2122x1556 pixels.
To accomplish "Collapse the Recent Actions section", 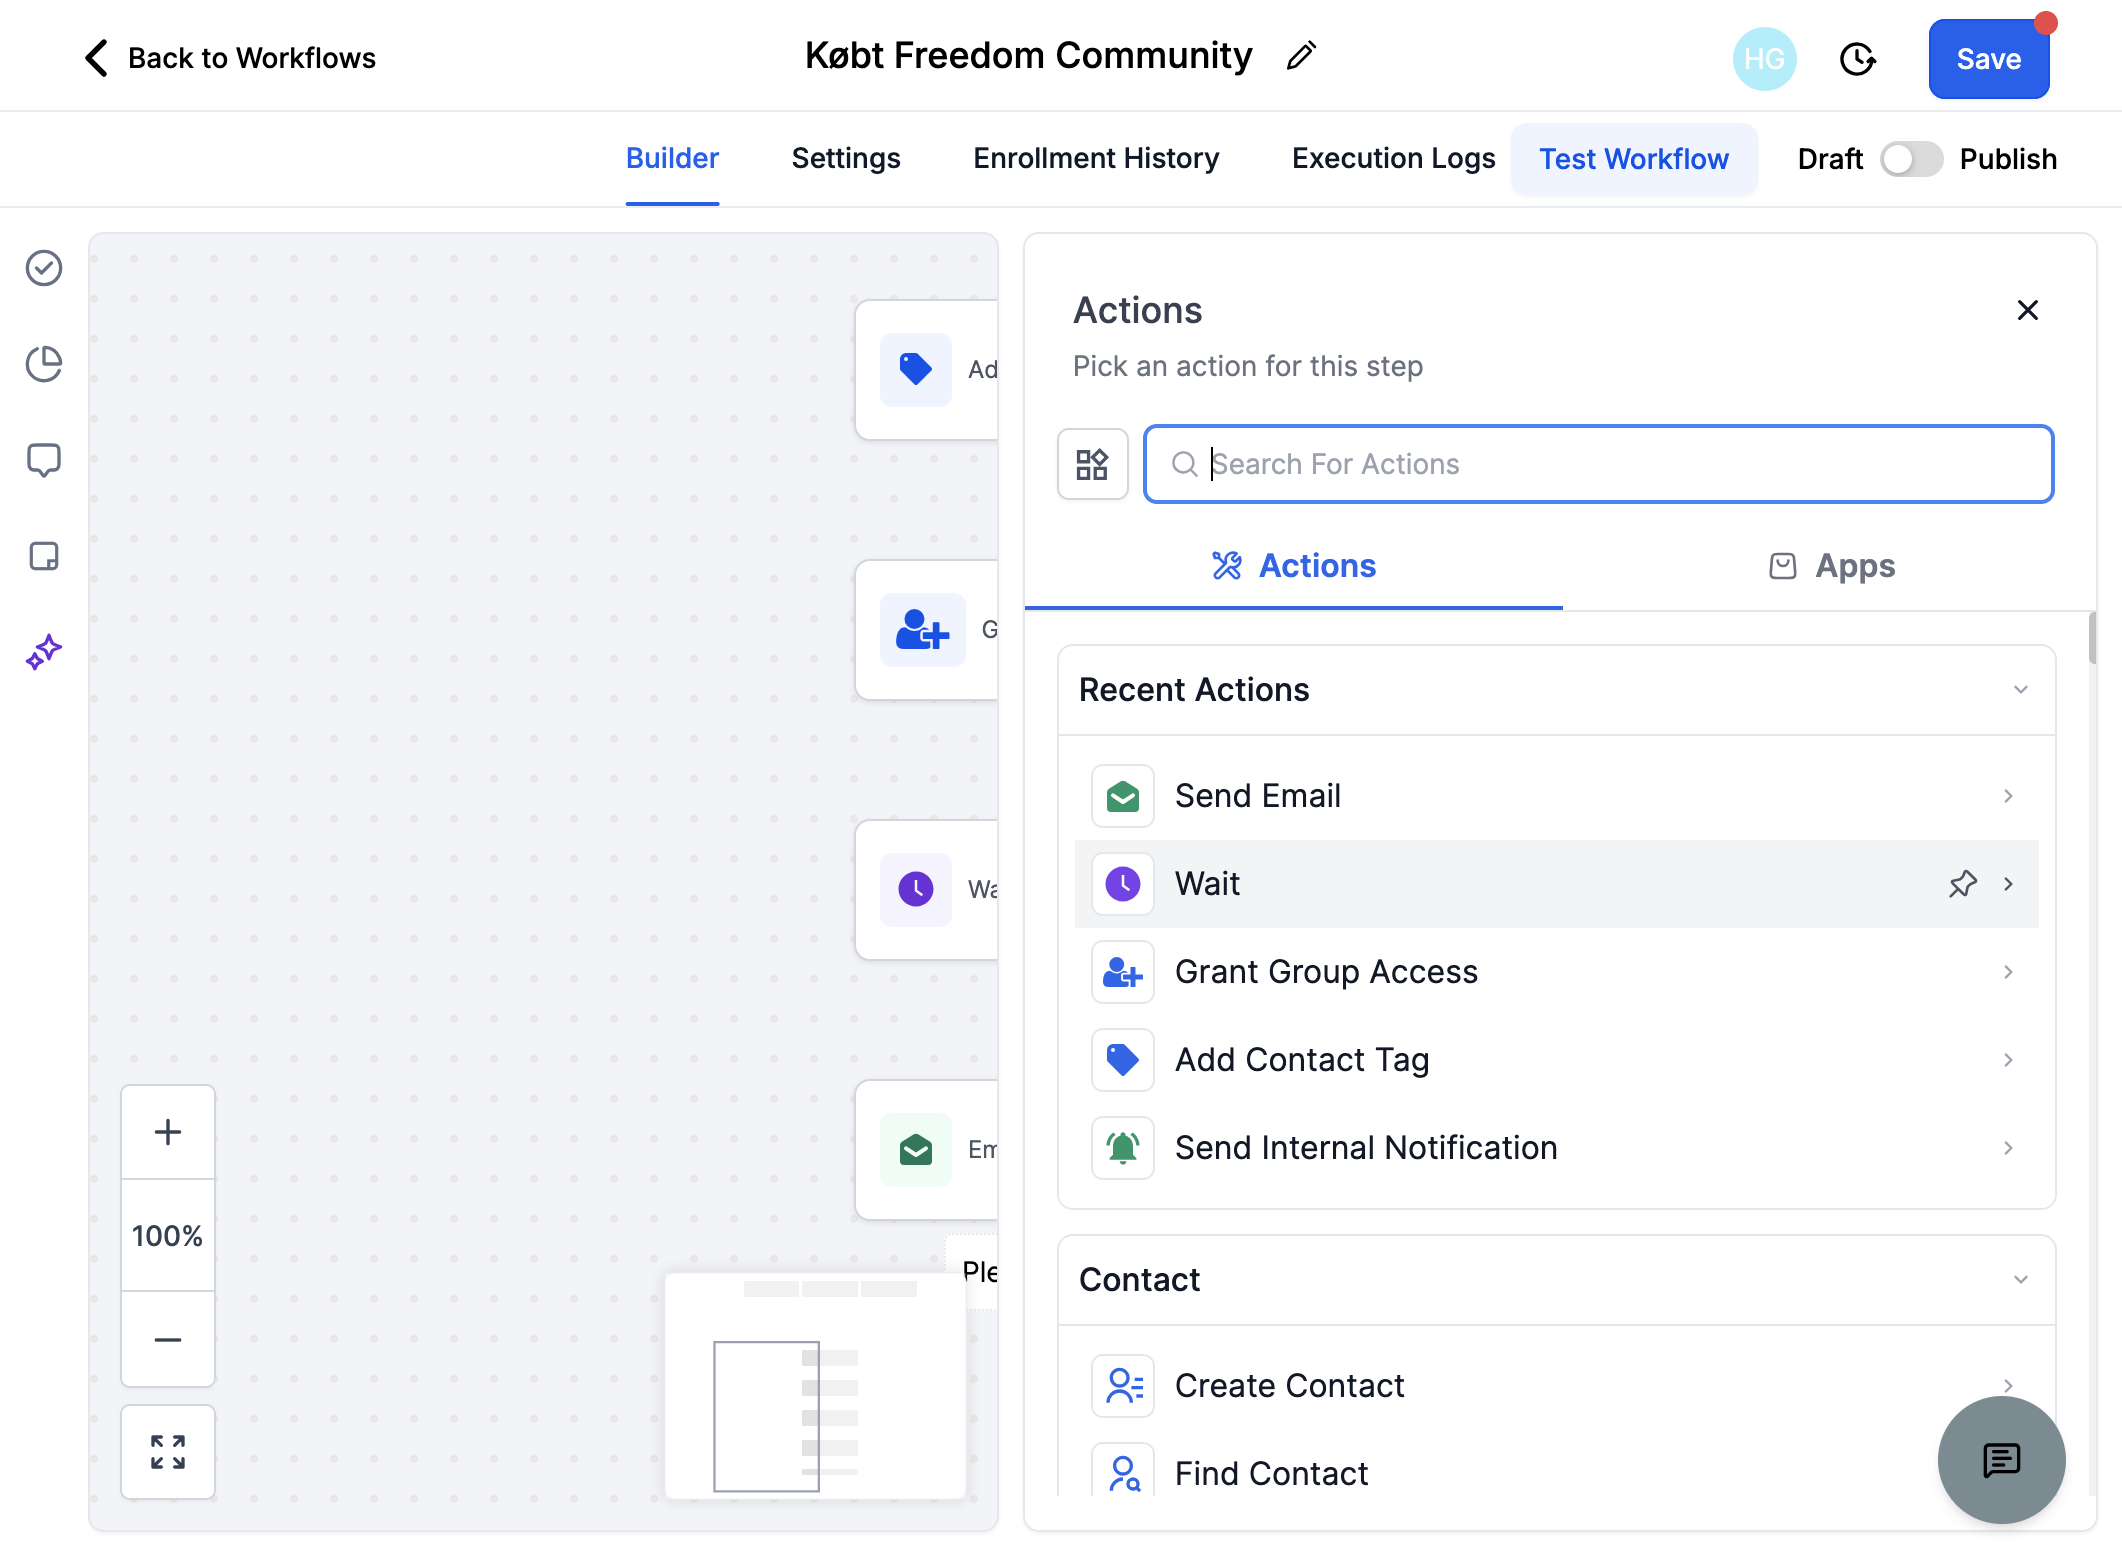I will (x=2021, y=690).
